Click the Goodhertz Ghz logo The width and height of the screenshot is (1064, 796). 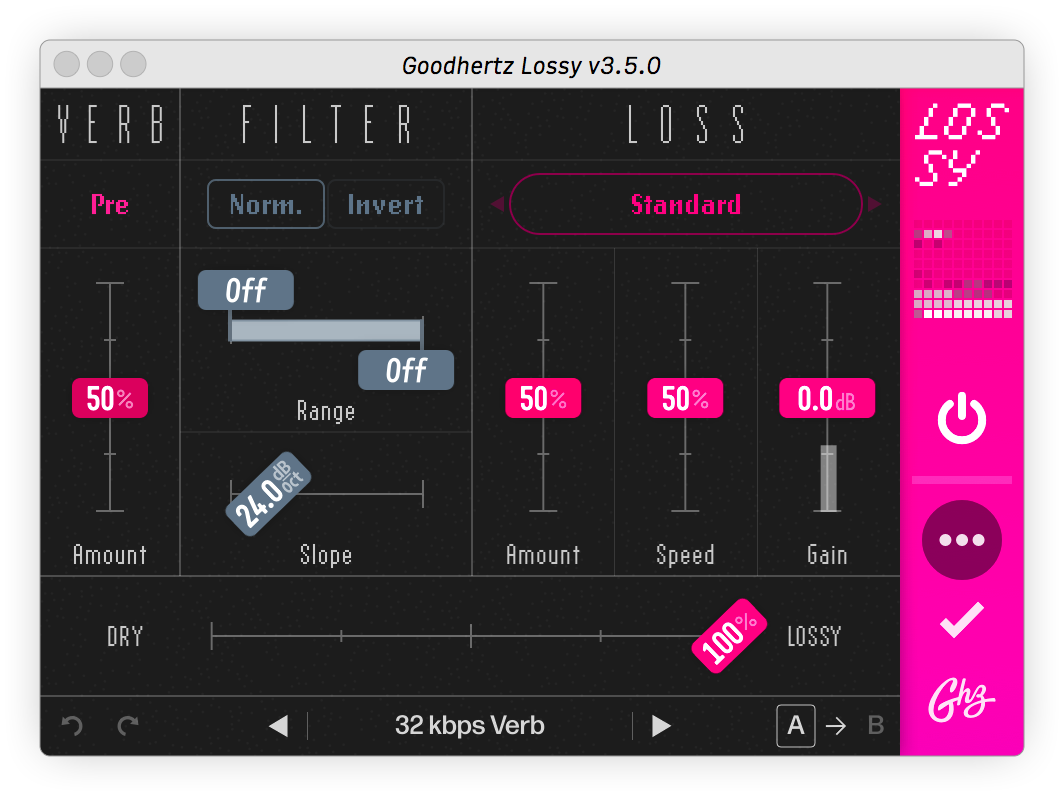click(961, 700)
